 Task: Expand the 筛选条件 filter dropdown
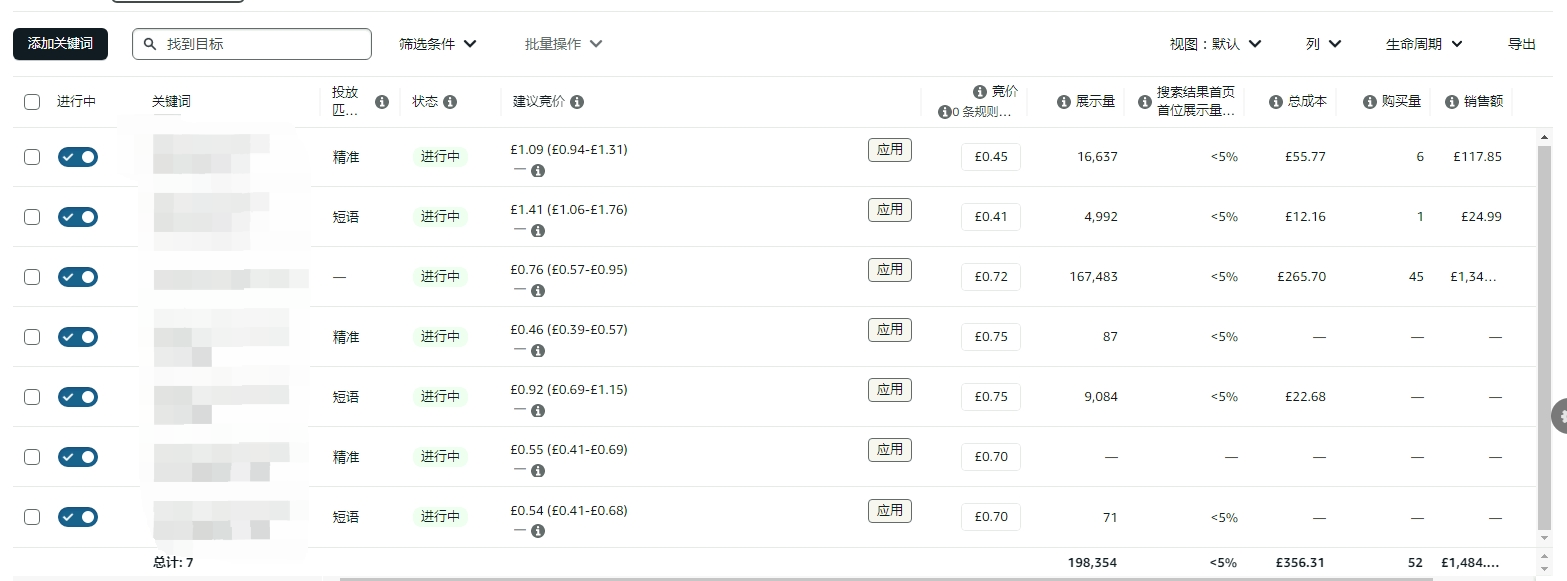[x=437, y=44]
